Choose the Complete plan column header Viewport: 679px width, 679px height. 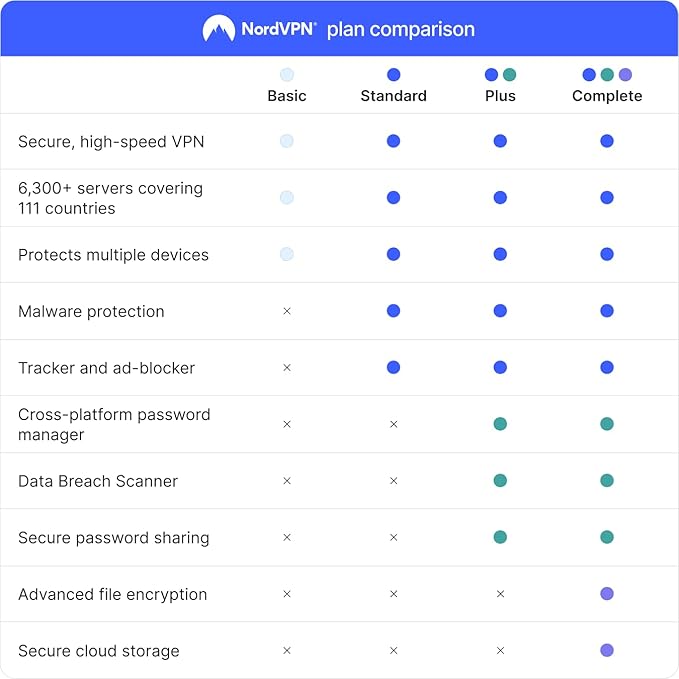(x=607, y=96)
